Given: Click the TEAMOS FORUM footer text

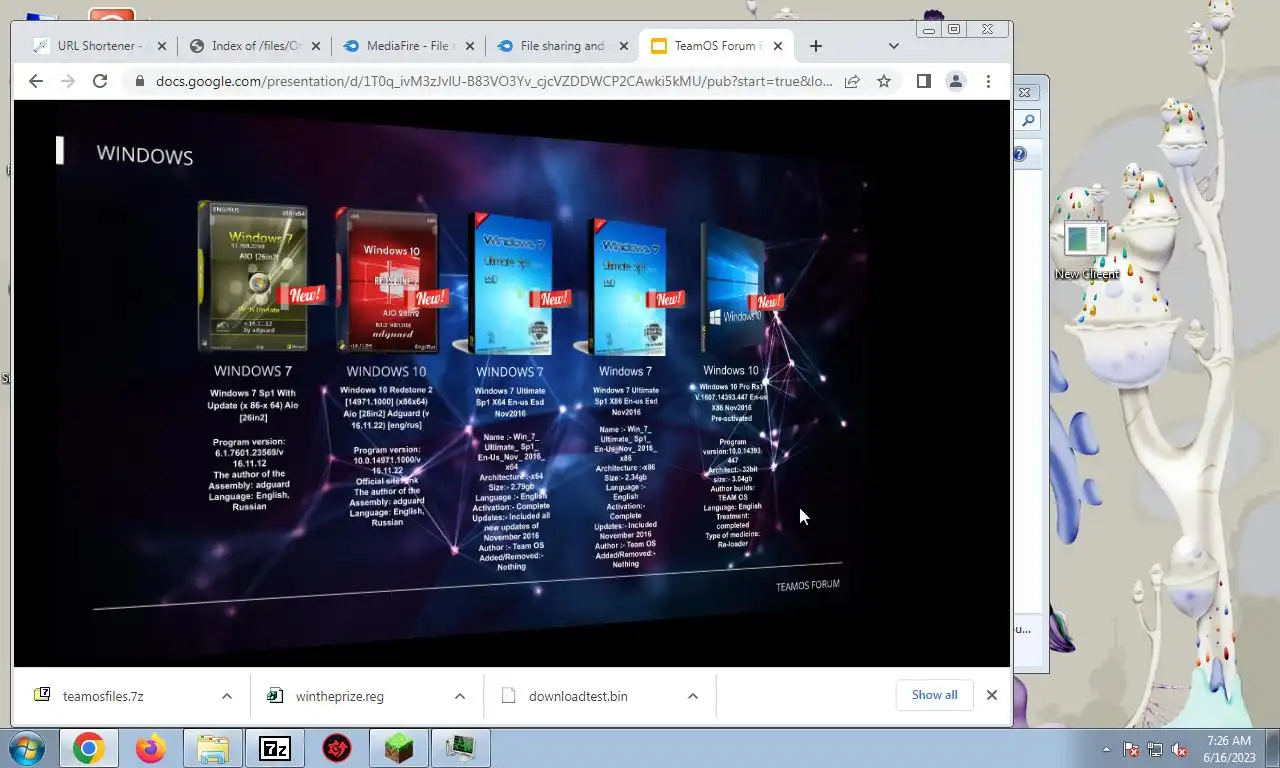Looking at the screenshot, I should [808, 585].
